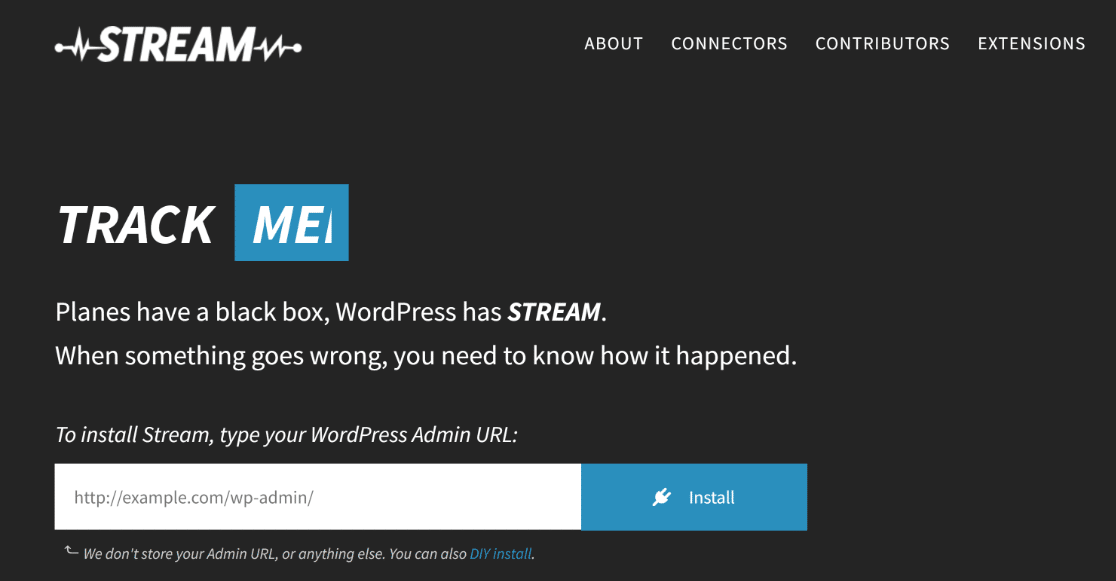Viewport: 1116px width, 581px height.
Task: Open the Contributors menu item
Action: (883, 43)
